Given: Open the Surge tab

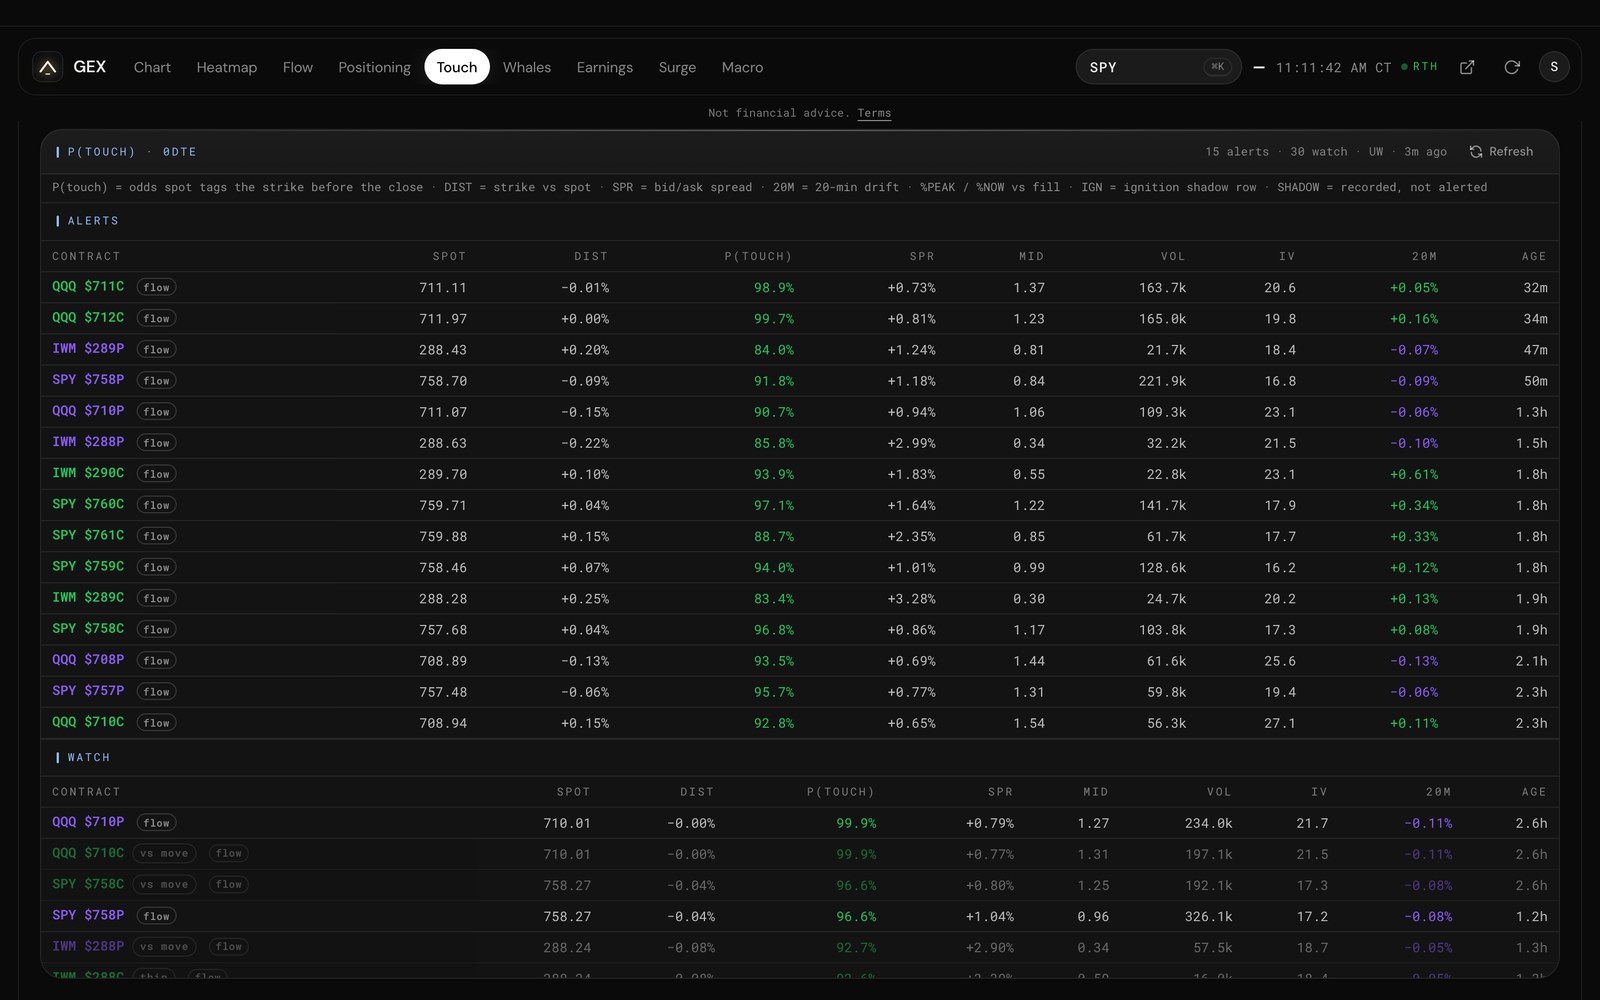Looking at the screenshot, I should [x=677, y=67].
